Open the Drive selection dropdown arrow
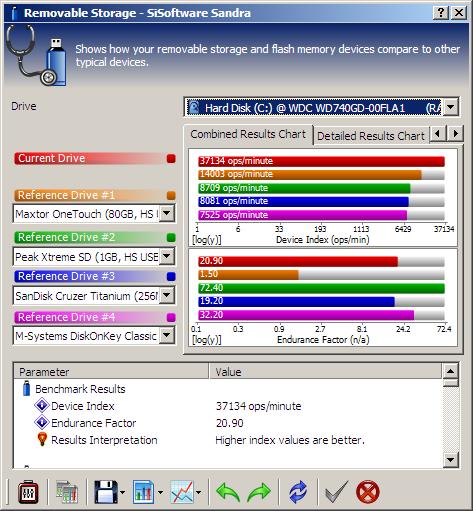 pyautogui.click(x=451, y=107)
